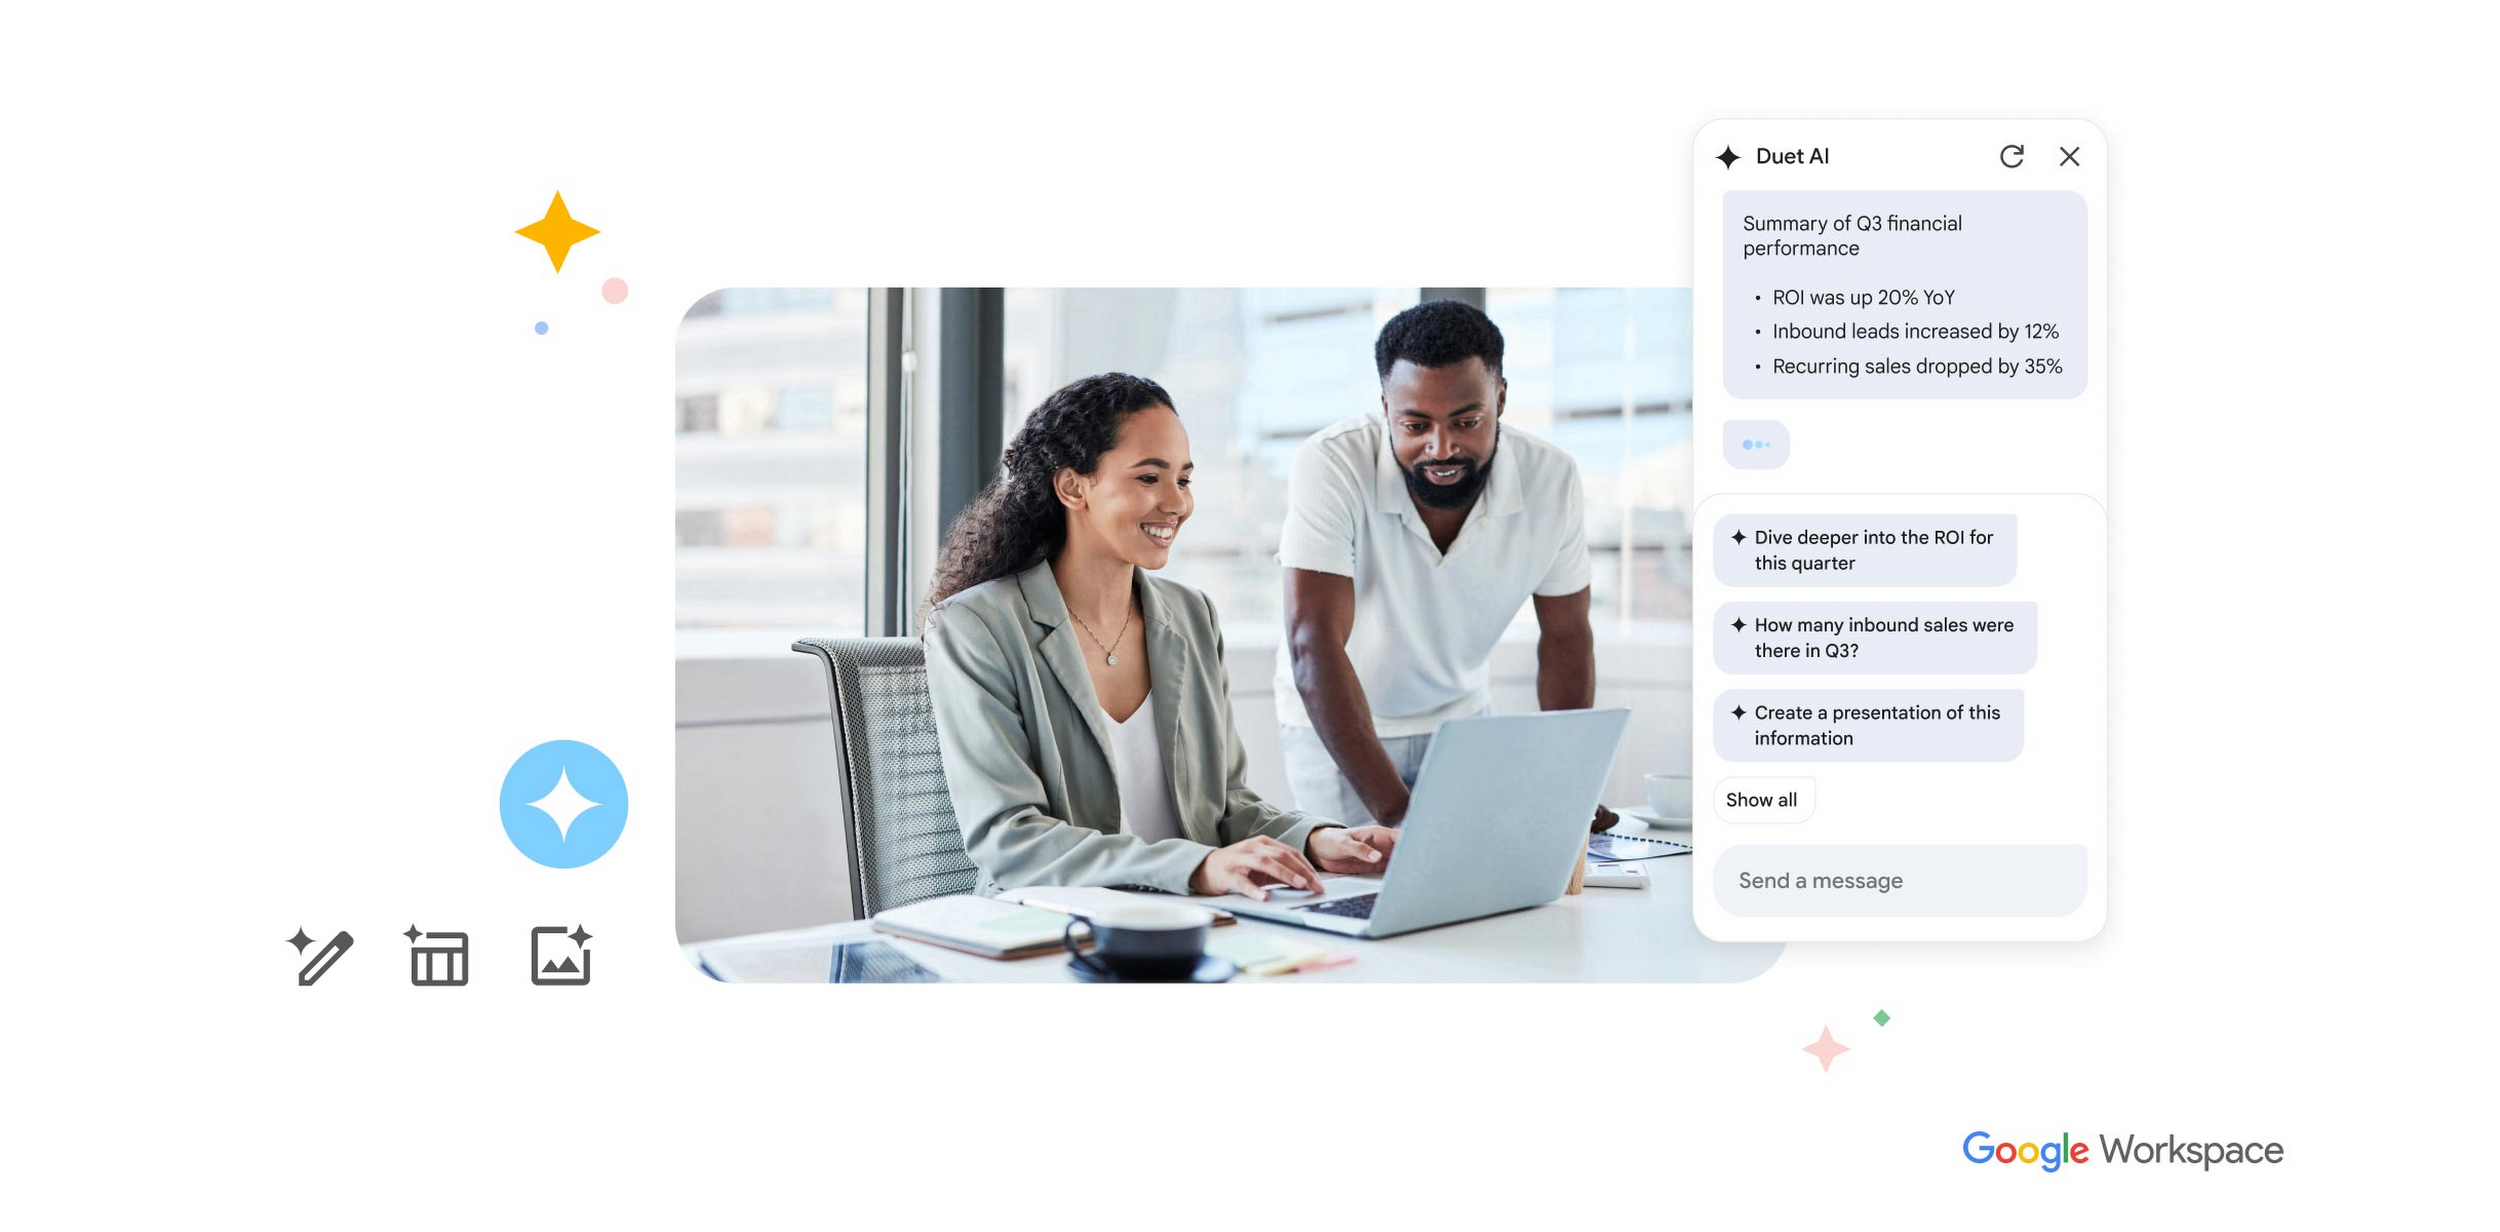Click the edit/write tool icon
Viewport: 2500px width, 1232px height.
(x=317, y=958)
